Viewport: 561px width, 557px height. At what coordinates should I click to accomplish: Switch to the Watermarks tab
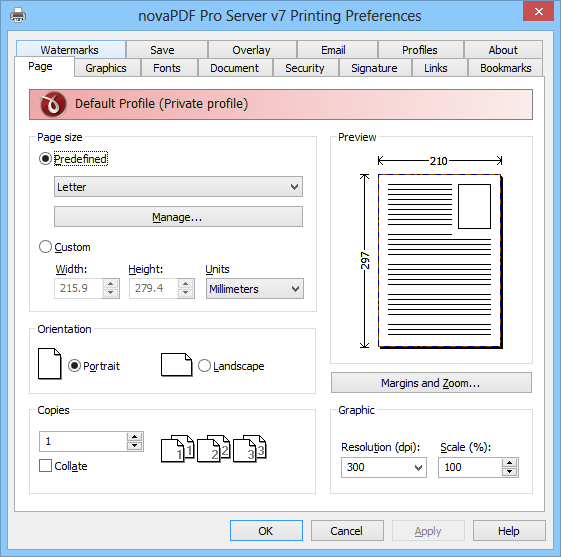pyautogui.click(x=71, y=49)
